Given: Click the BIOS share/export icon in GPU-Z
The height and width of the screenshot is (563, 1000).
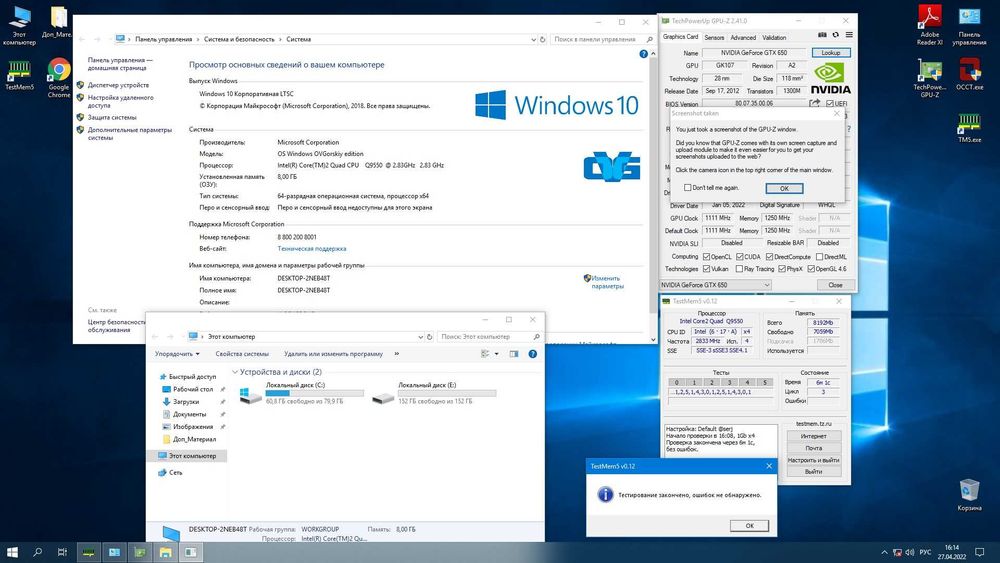Looking at the screenshot, I should click(814, 103).
